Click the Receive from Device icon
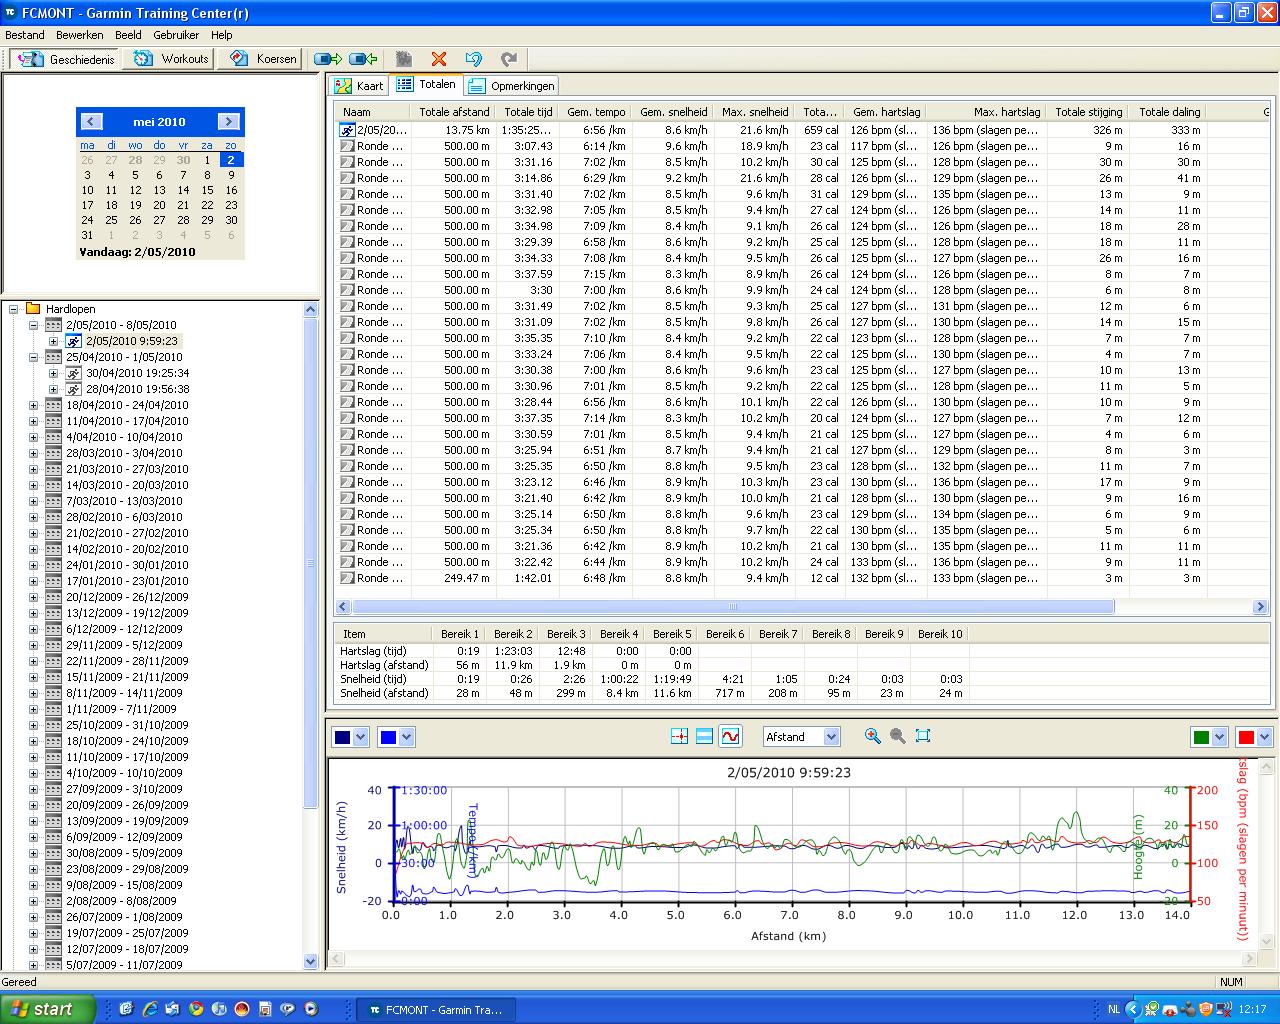Viewport: 1280px width, 1024px height. click(363, 59)
